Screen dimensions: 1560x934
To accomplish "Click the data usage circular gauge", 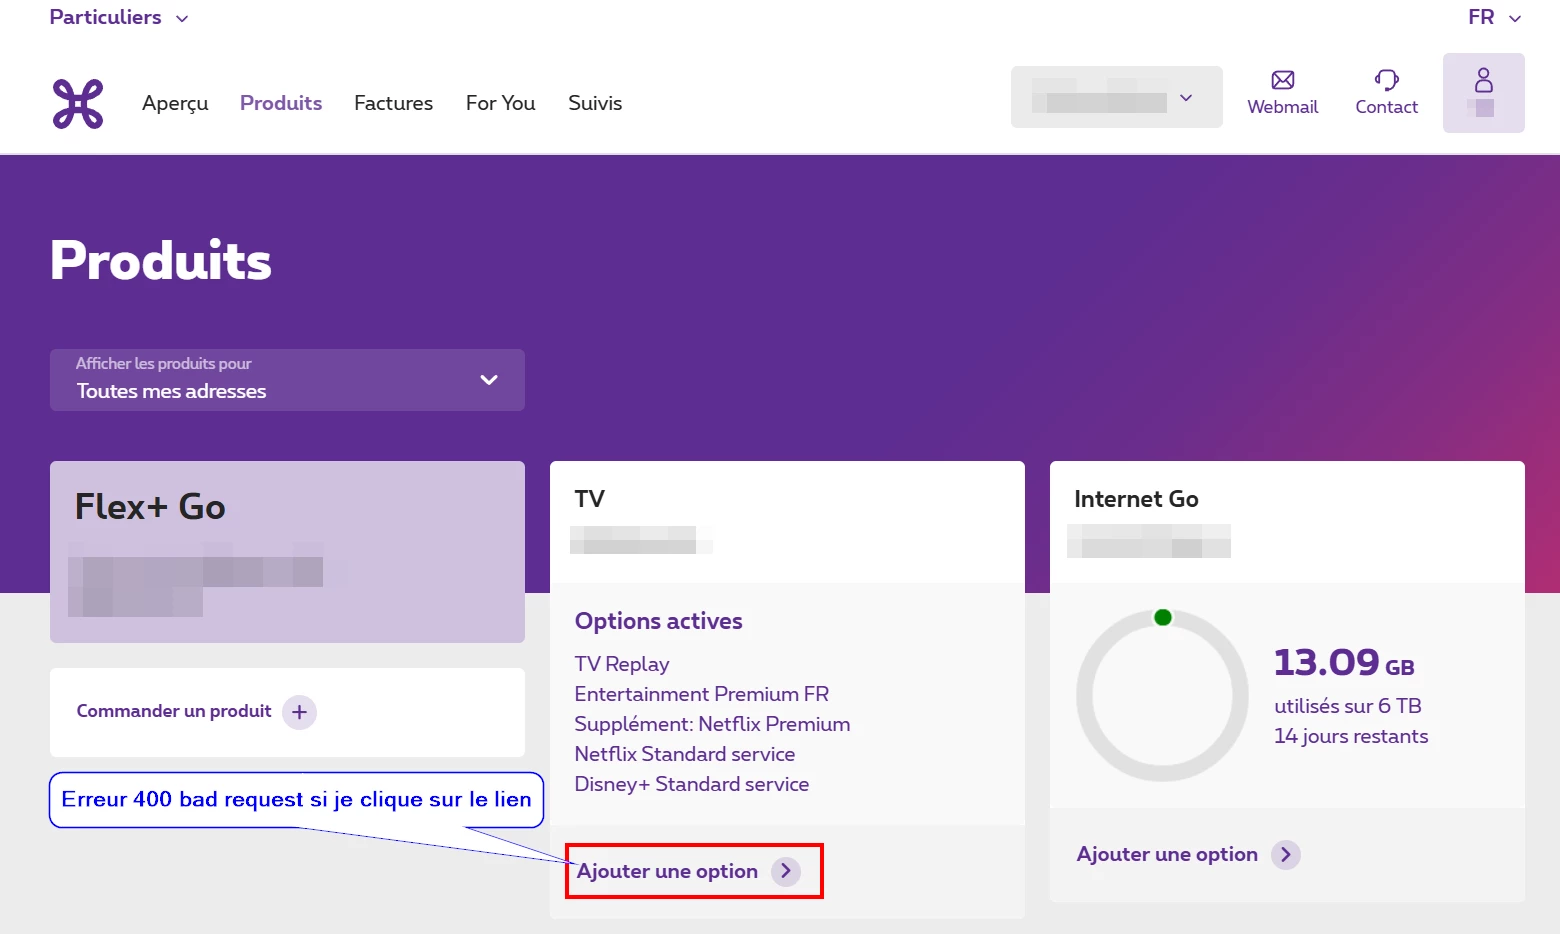I will pyautogui.click(x=1162, y=695).
